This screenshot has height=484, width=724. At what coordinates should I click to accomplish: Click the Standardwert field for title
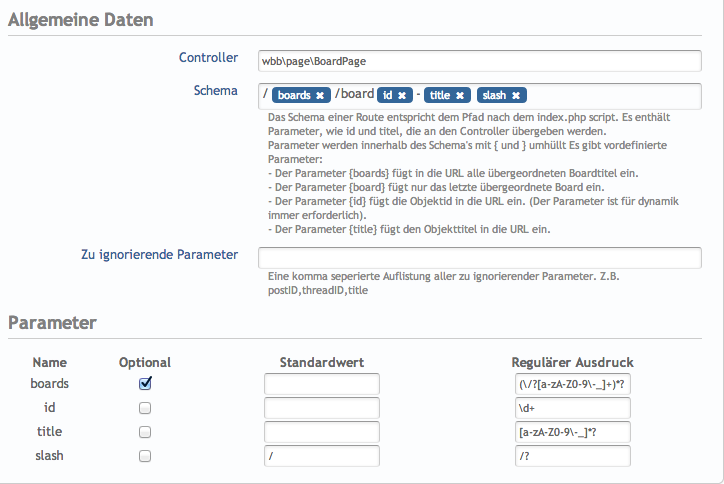[x=322, y=432]
